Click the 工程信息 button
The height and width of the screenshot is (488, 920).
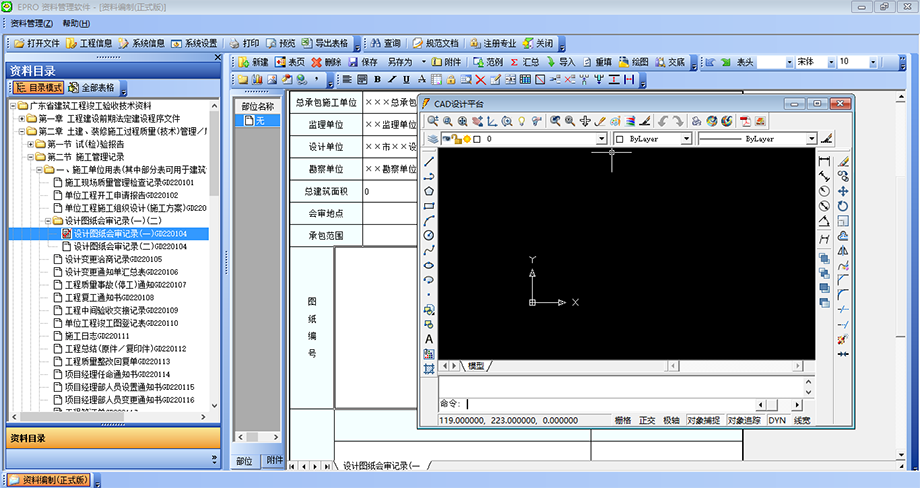(89, 43)
